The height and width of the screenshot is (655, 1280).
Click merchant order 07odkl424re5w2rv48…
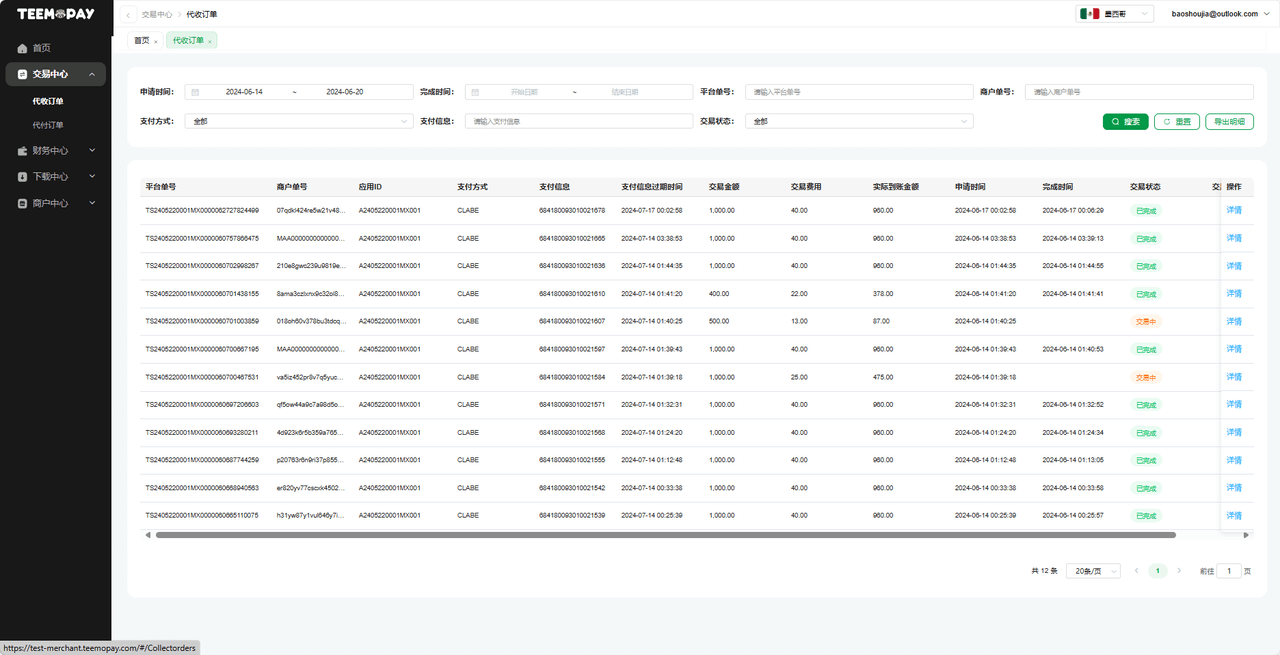point(311,211)
